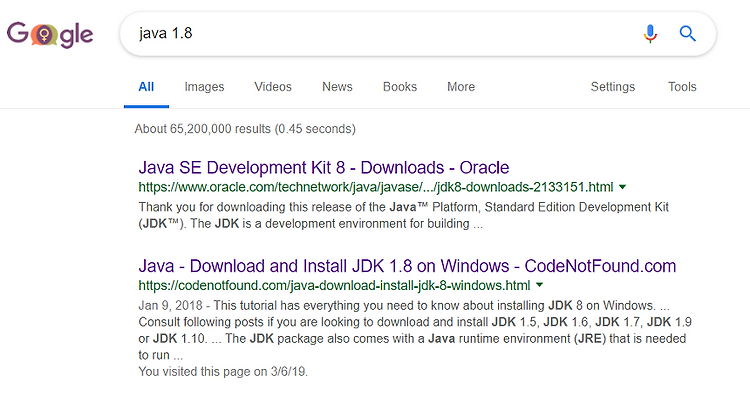Viewport: 750px width, 396px height.
Task: Switch to the Videos tab
Action: pos(273,87)
